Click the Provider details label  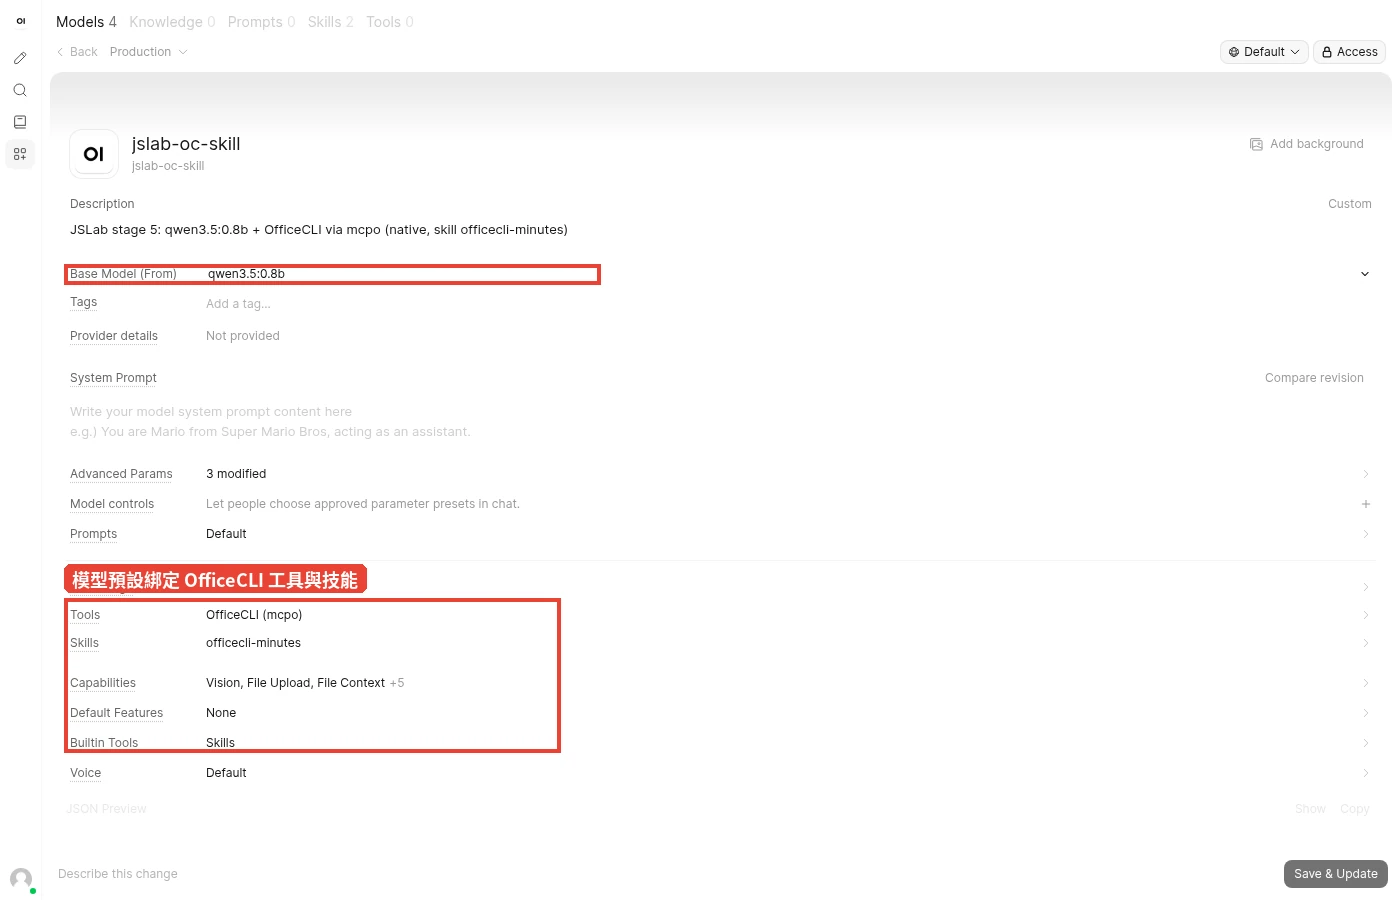click(x=114, y=336)
